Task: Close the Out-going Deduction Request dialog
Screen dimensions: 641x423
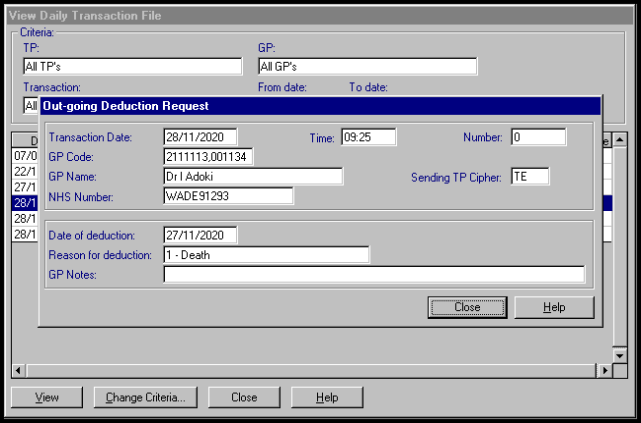Action: [x=467, y=307]
